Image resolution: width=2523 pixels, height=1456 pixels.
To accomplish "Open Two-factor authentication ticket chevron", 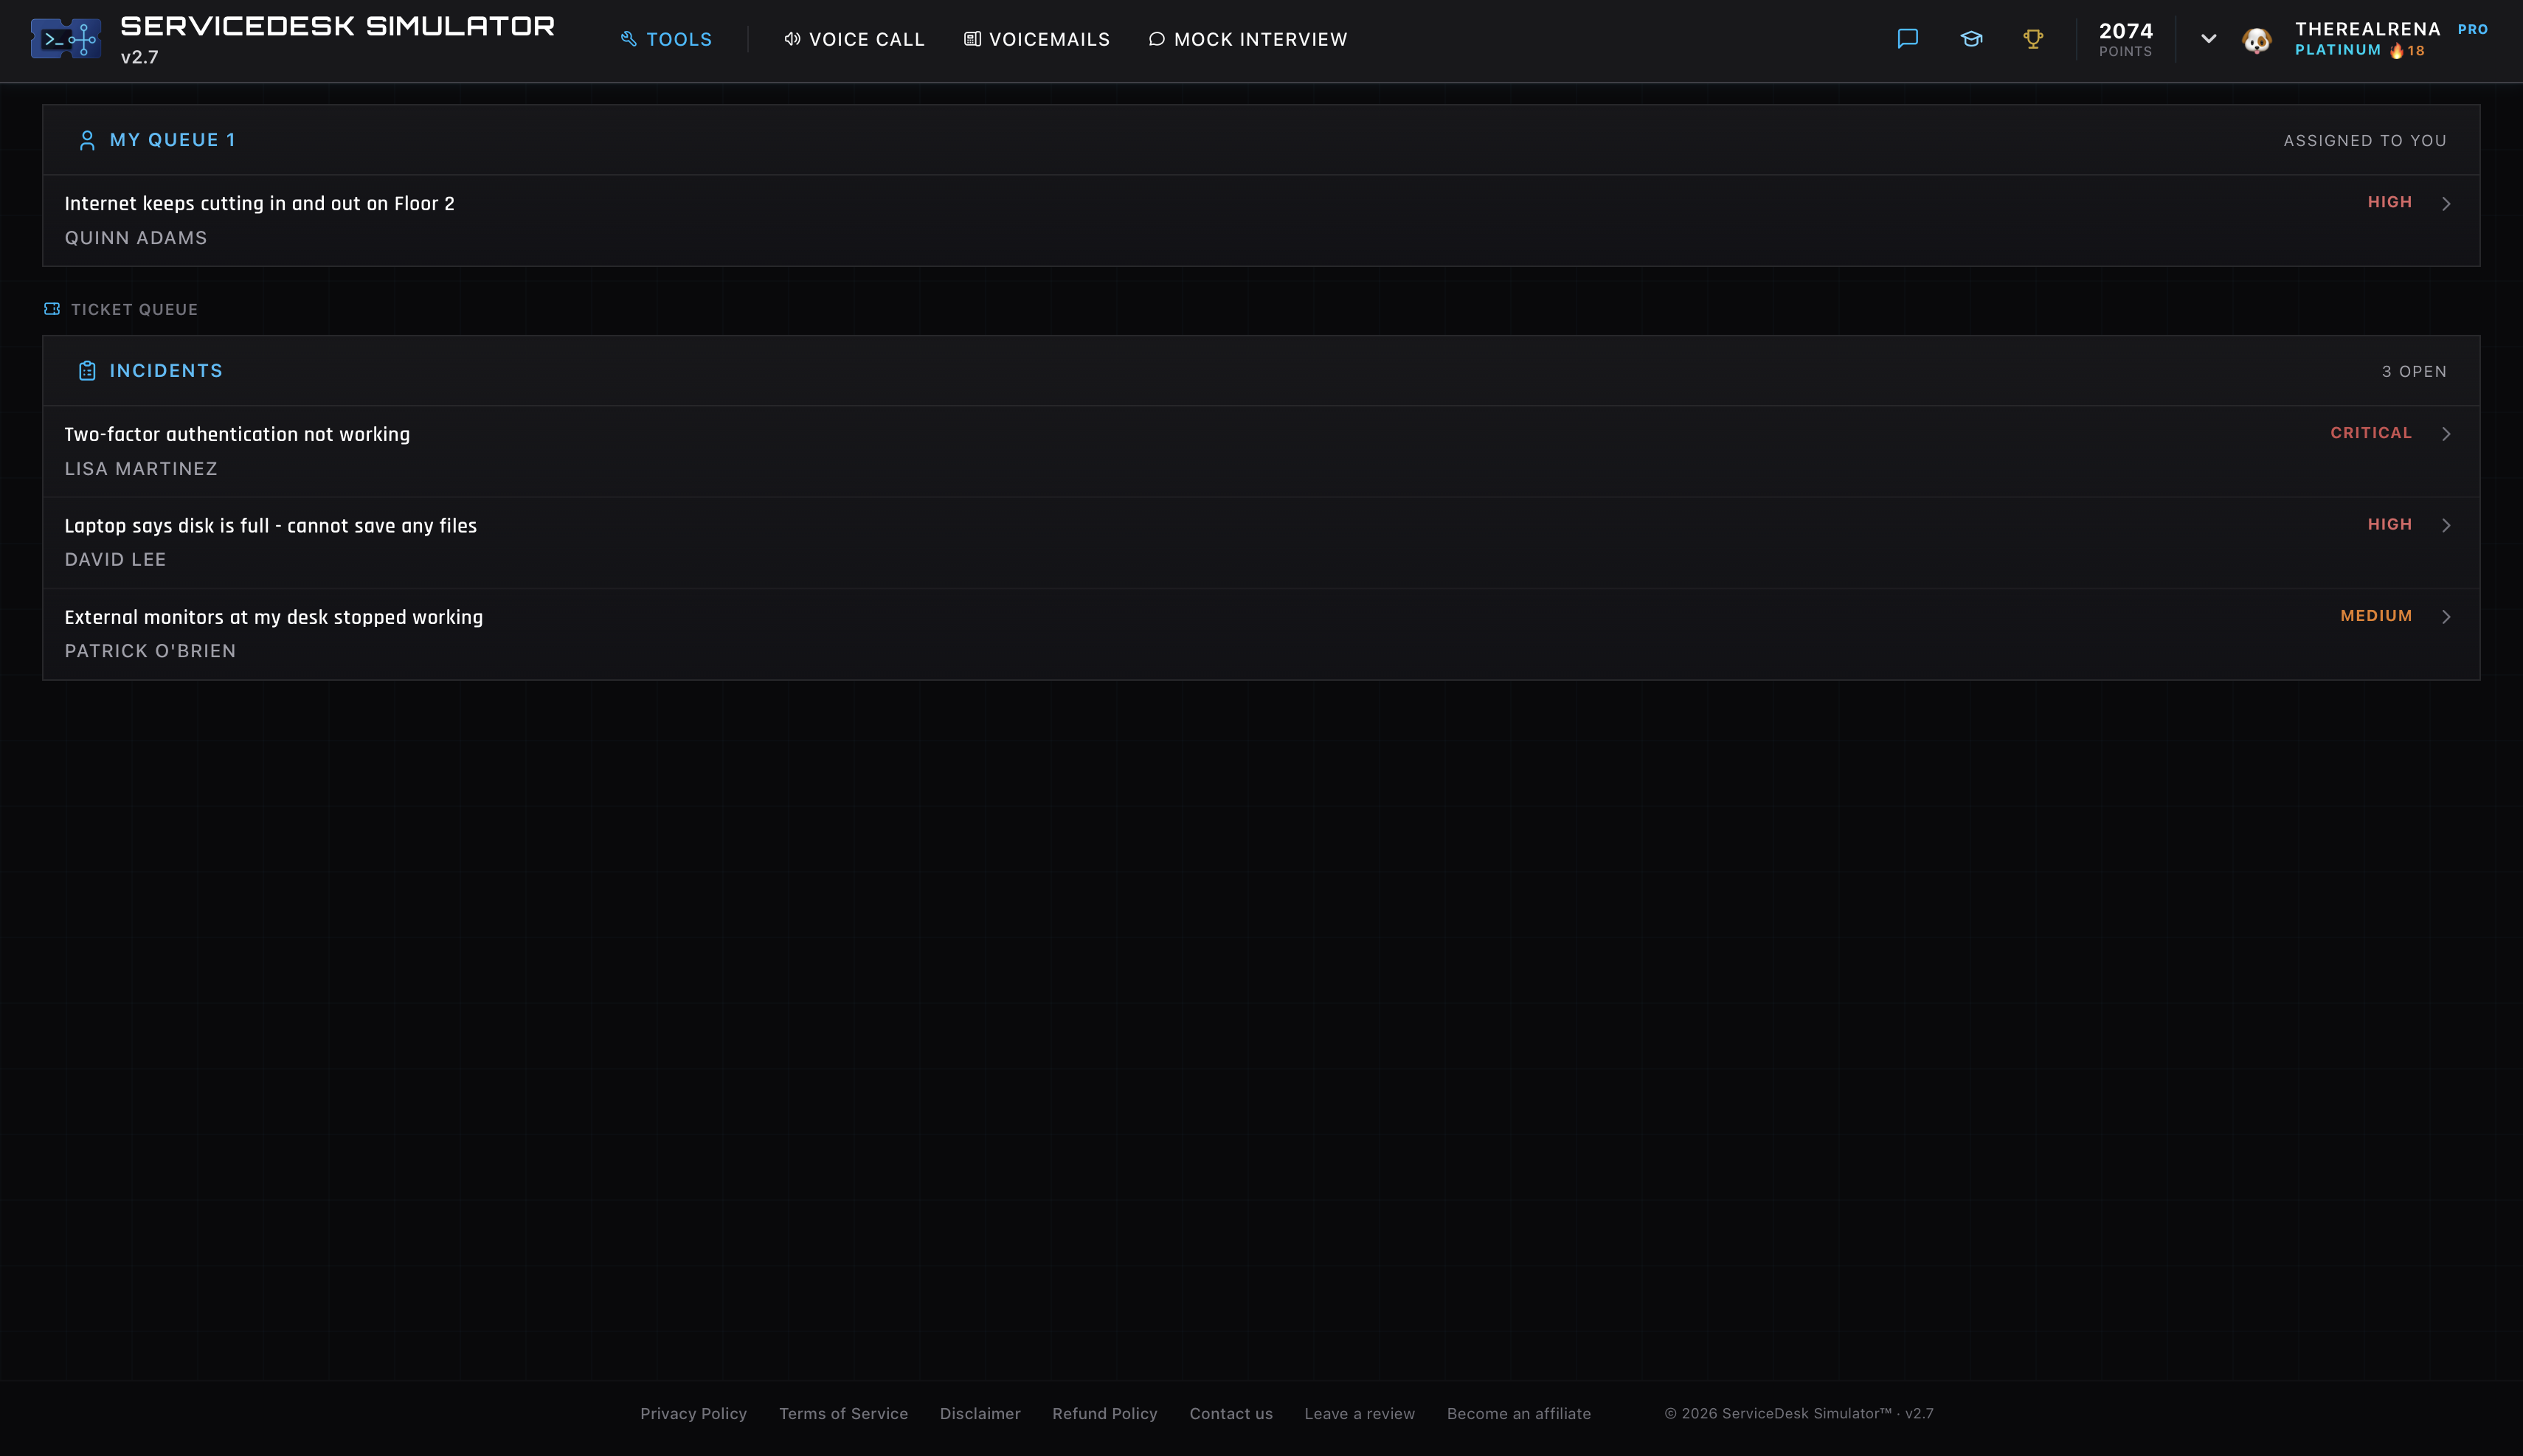I will (2445, 434).
